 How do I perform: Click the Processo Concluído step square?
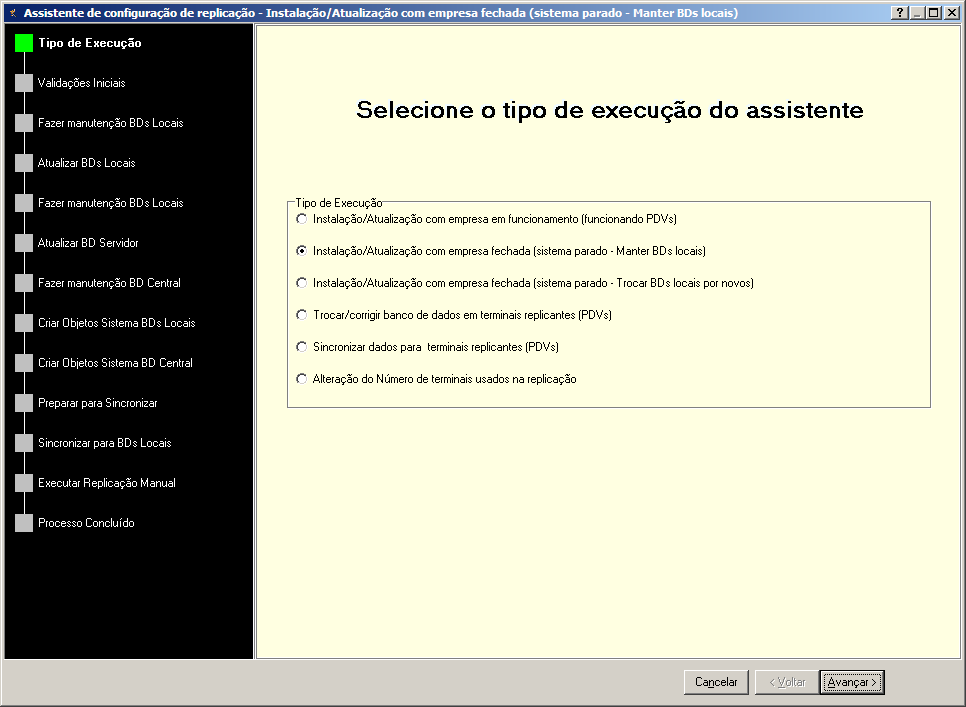point(24,523)
